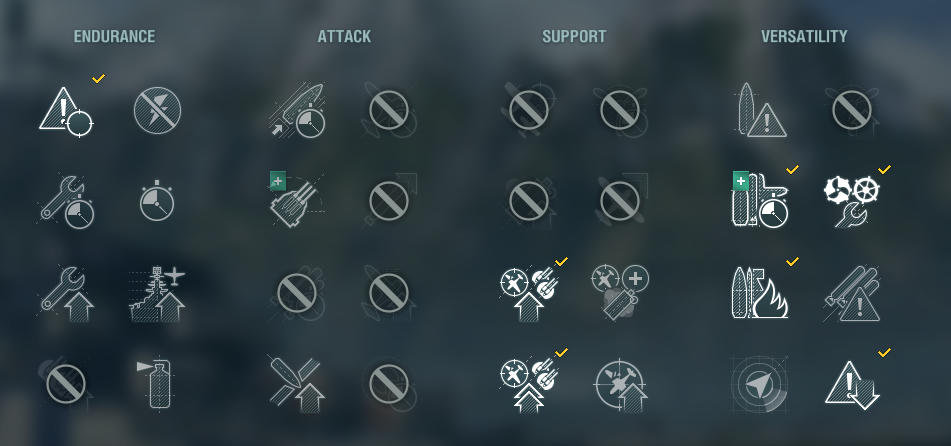This screenshot has width=951, height=446.
Task: Choose the ship with crossed lines upgrade skill
Action: [297, 384]
